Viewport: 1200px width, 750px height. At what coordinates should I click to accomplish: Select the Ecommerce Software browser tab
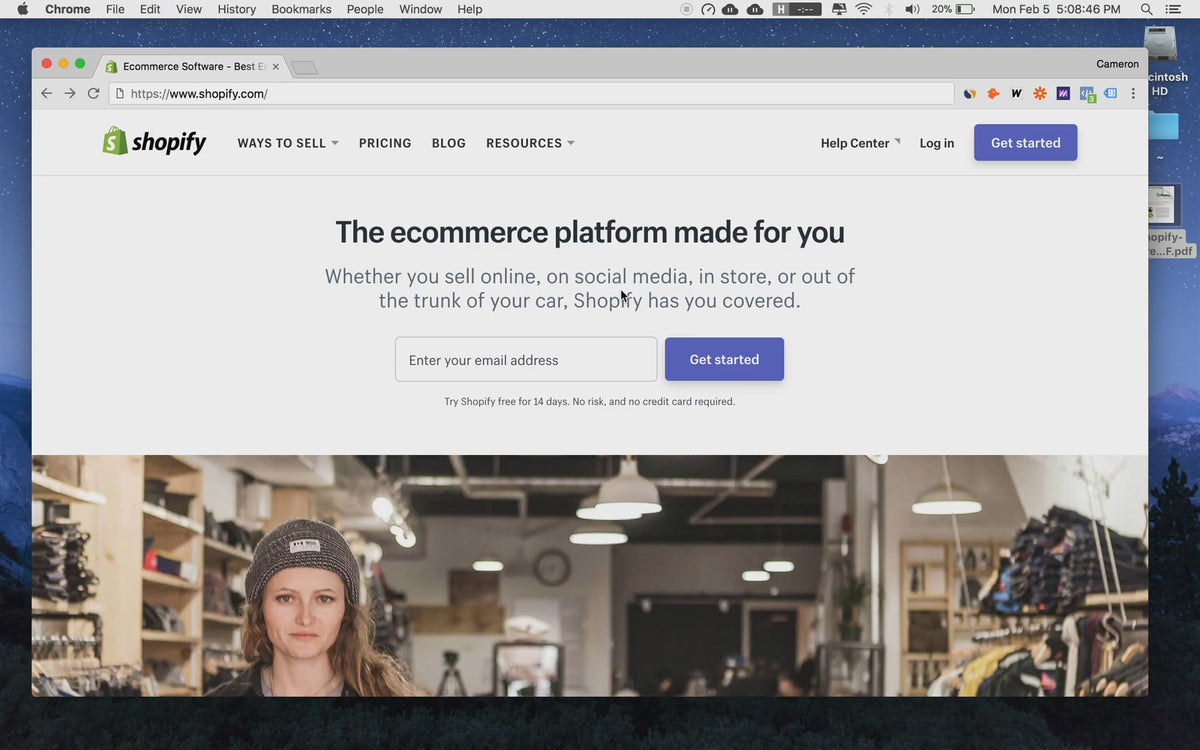(x=190, y=66)
